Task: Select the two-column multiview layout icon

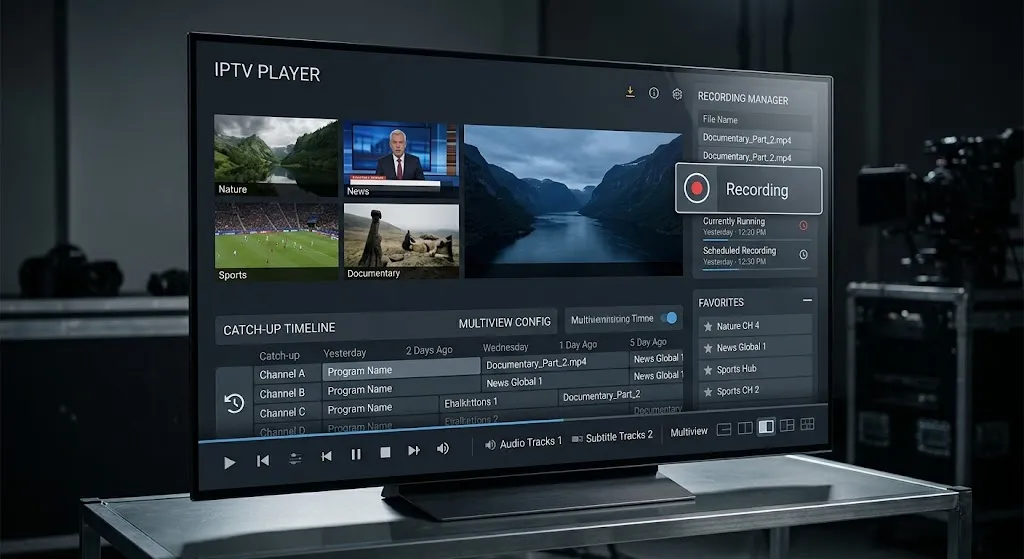Action: (745, 428)
